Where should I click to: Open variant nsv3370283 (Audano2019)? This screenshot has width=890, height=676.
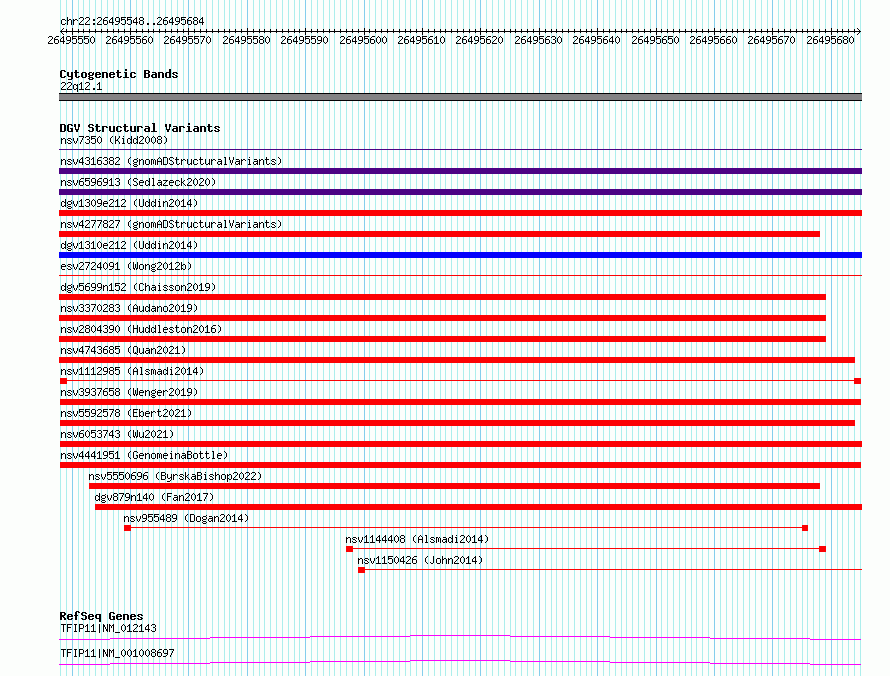tap(129, 308)
